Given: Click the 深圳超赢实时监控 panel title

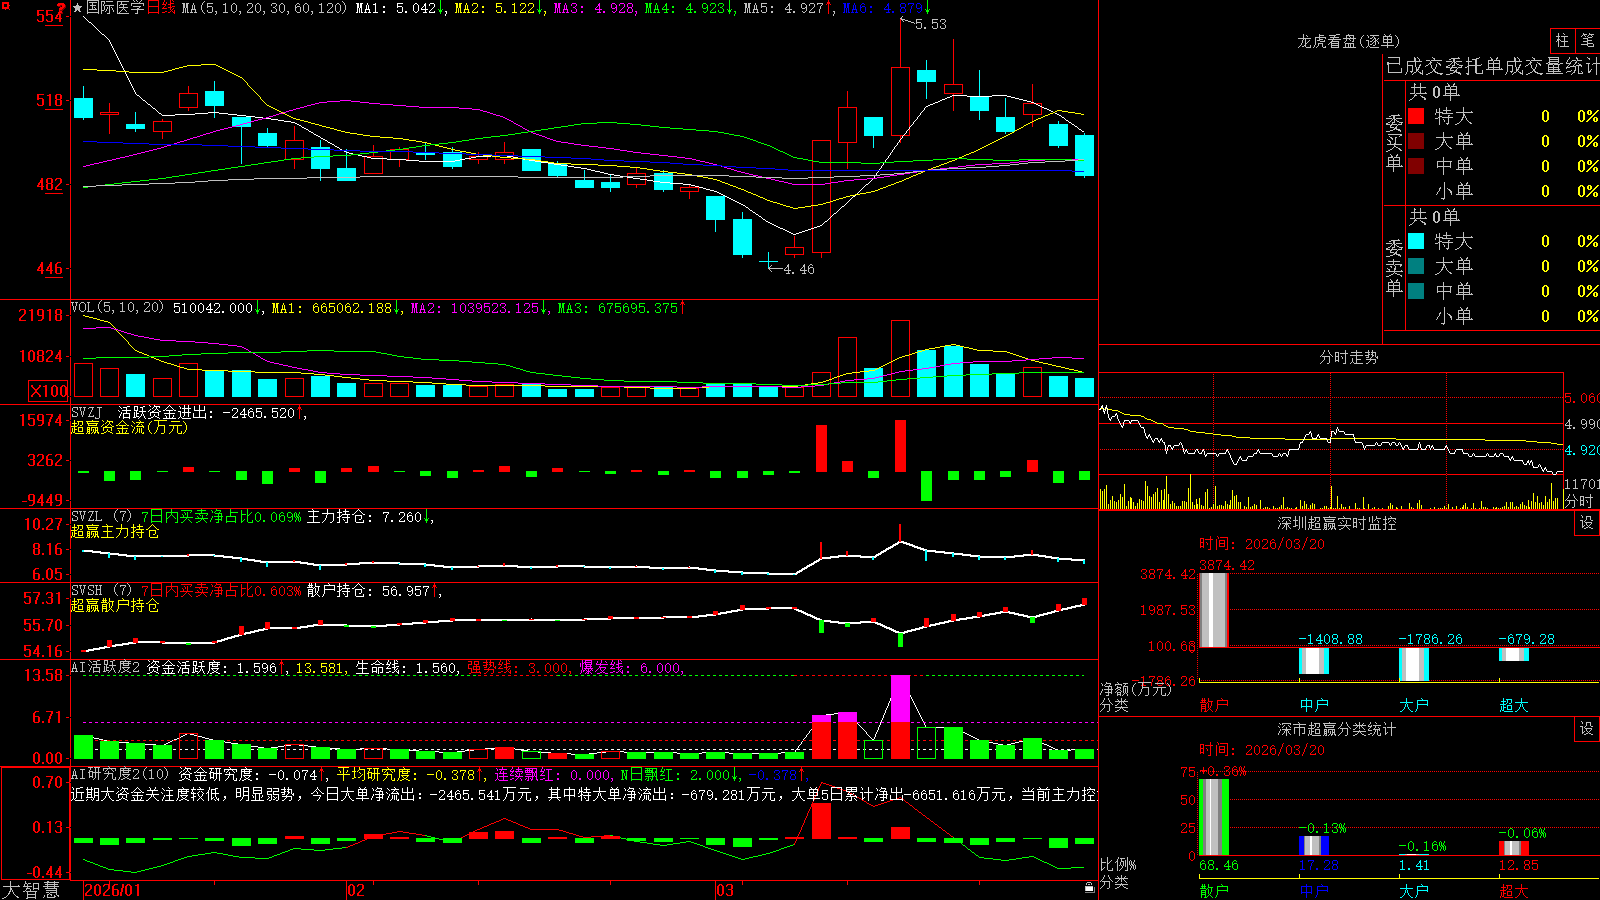Looking at the screenshot, I should point(1336,523).
